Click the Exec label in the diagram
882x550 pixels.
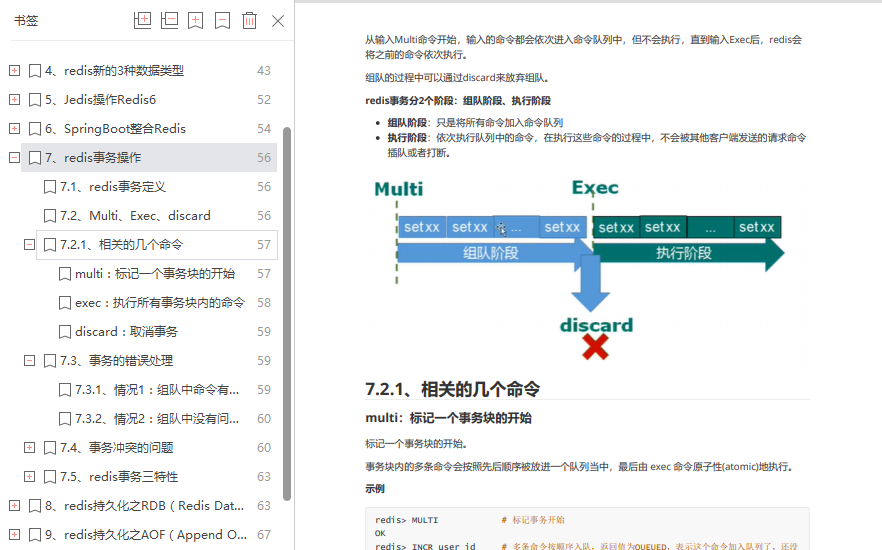click(x=595, y=187)
